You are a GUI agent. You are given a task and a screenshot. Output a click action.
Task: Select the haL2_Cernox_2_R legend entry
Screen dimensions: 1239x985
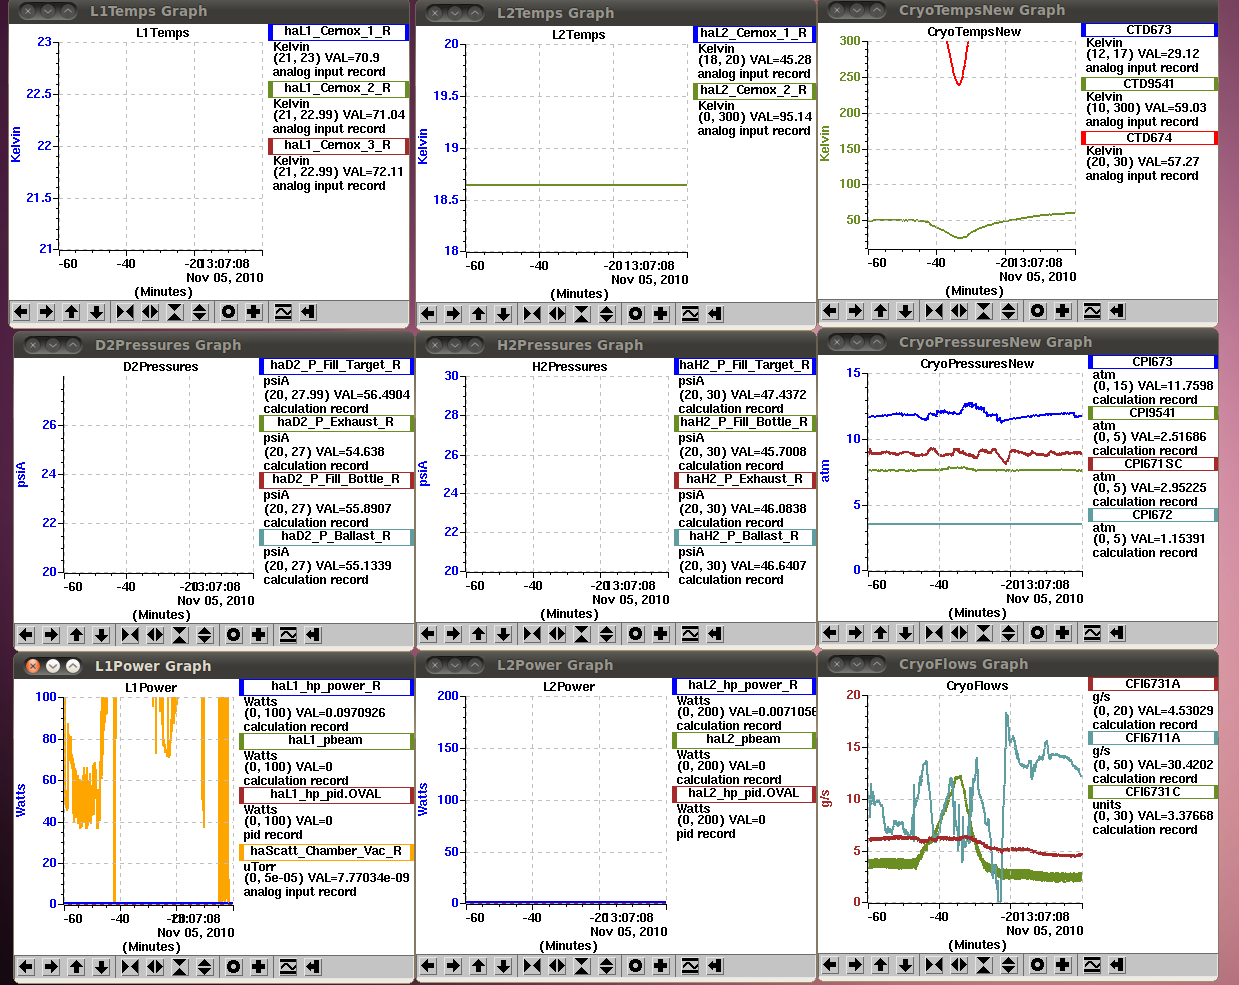click(x=754, y=91)
